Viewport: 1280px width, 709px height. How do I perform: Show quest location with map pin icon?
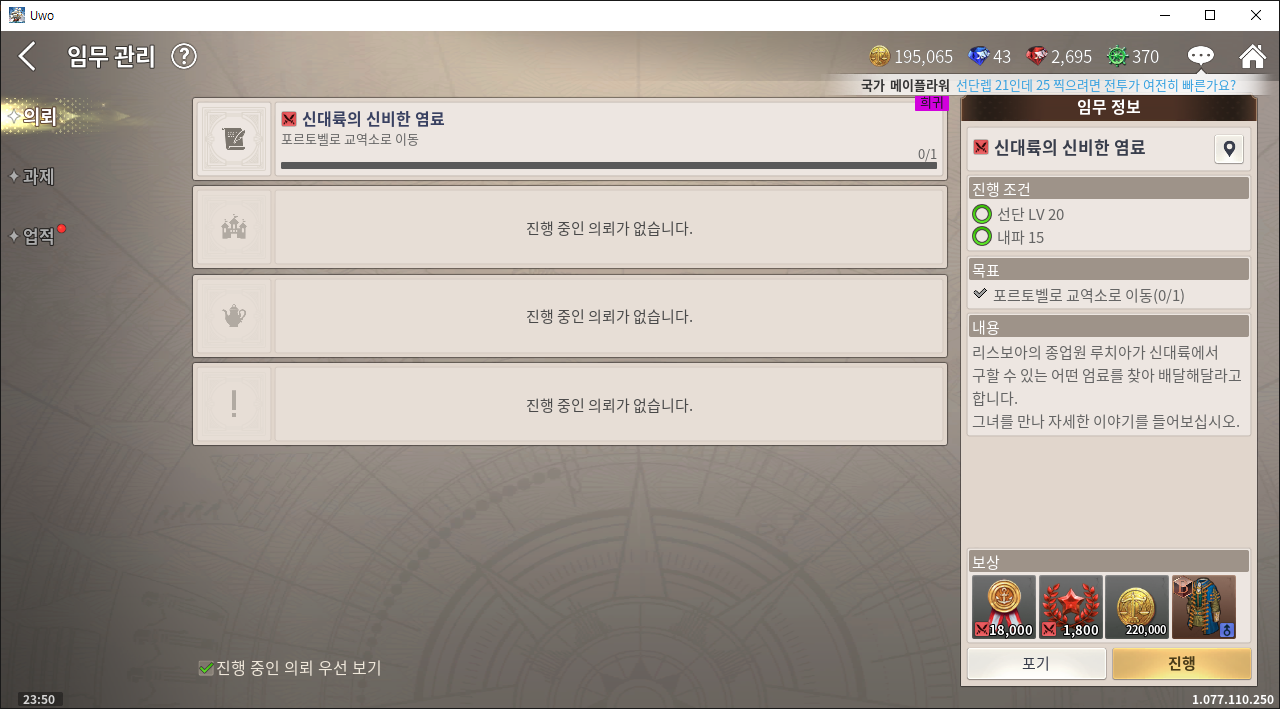(1229, 149)
